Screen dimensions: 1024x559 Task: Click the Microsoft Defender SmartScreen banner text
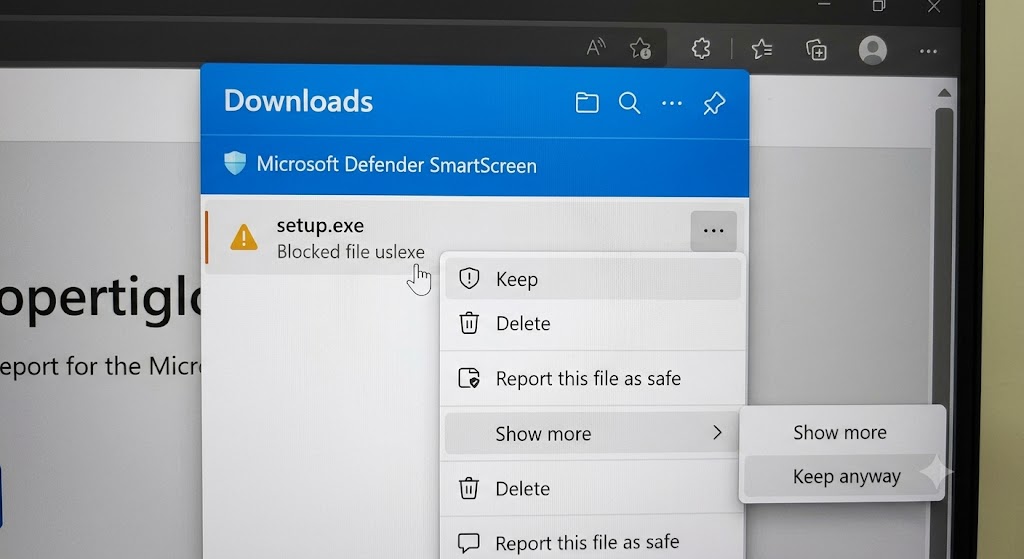click(396, 165)
